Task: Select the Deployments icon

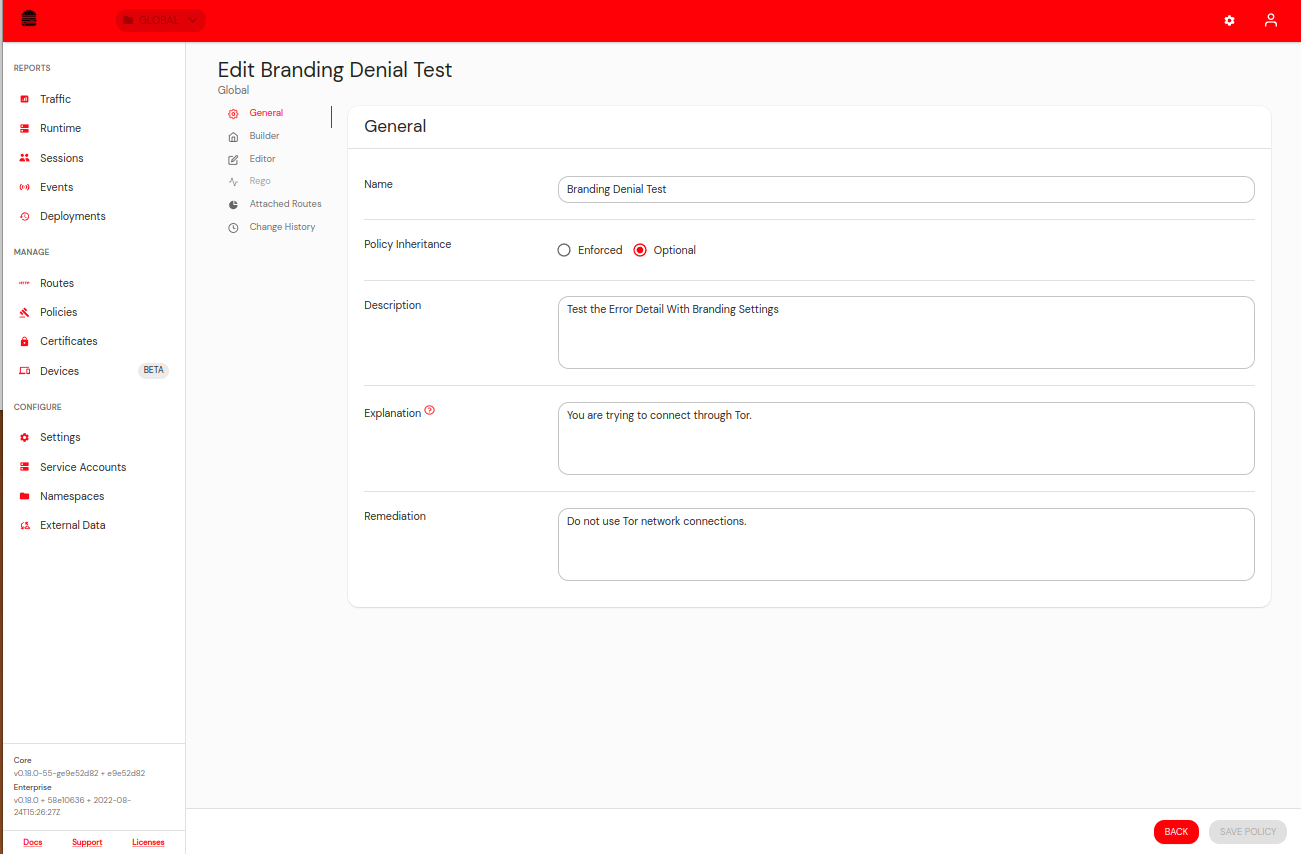Action: point(24,215)
